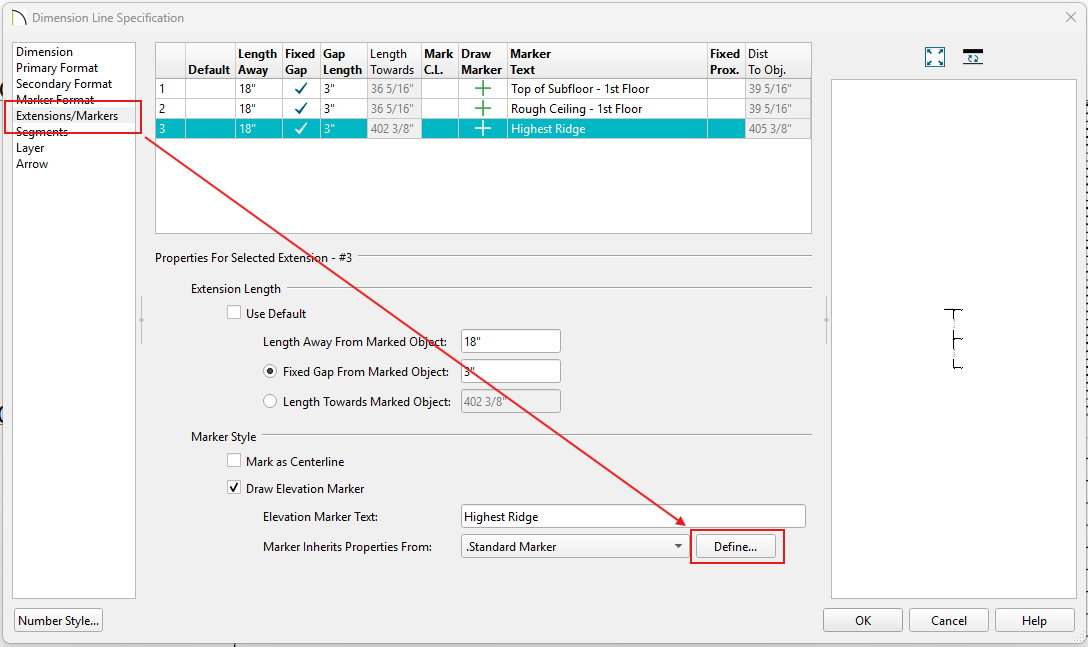Click Length Away 18" cell in row 1
The width and height of the screenshot is (1088, 647).
(x=259, y=89)
